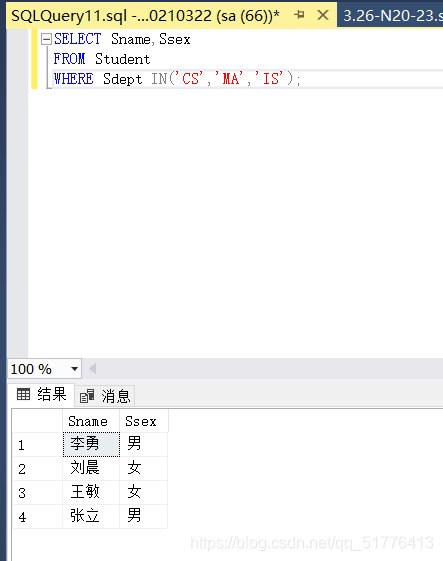
Task: Select the 张立 cell
Action: [91, 516]
